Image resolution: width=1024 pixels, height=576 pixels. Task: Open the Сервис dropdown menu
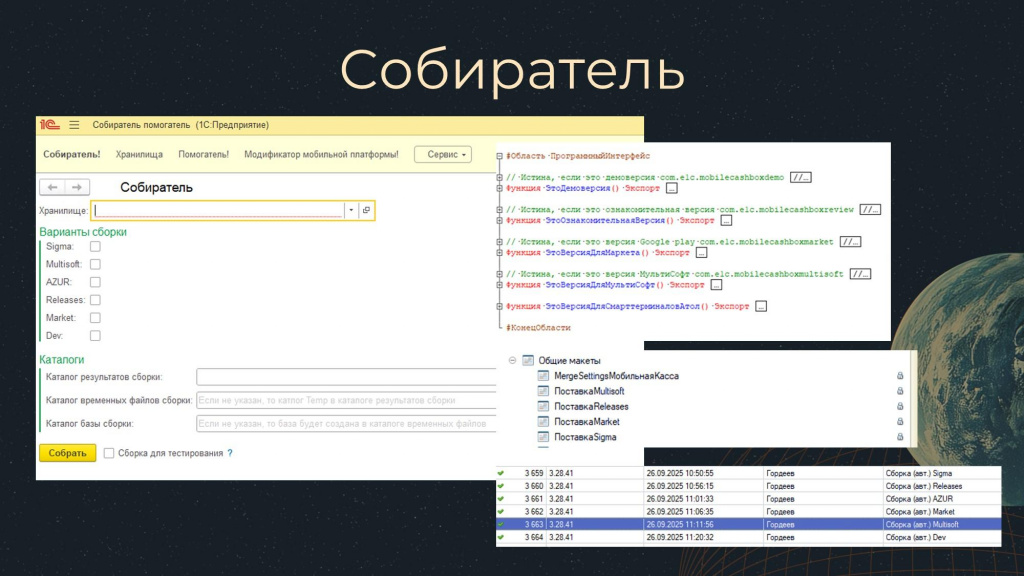[x=443, y=155]
